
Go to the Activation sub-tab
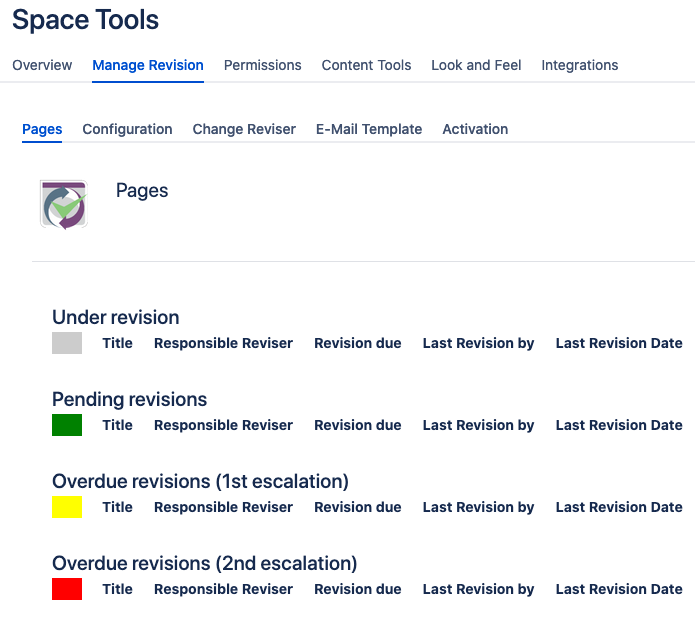(x=475, y=129)
